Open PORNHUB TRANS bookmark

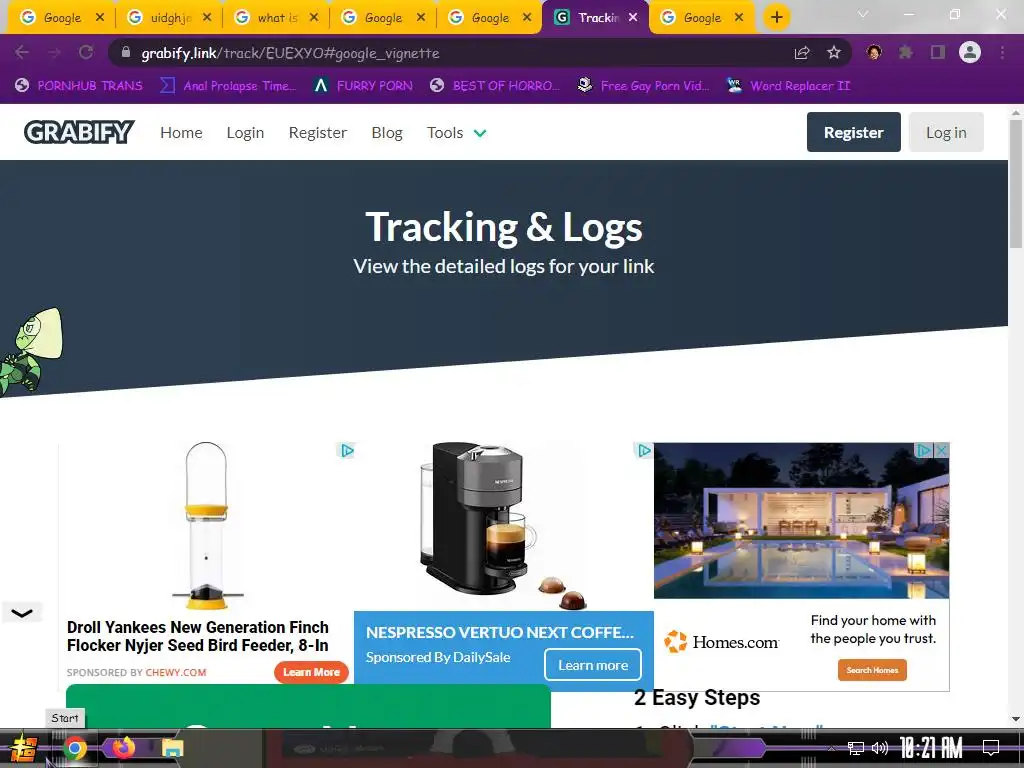pos(79,86)
